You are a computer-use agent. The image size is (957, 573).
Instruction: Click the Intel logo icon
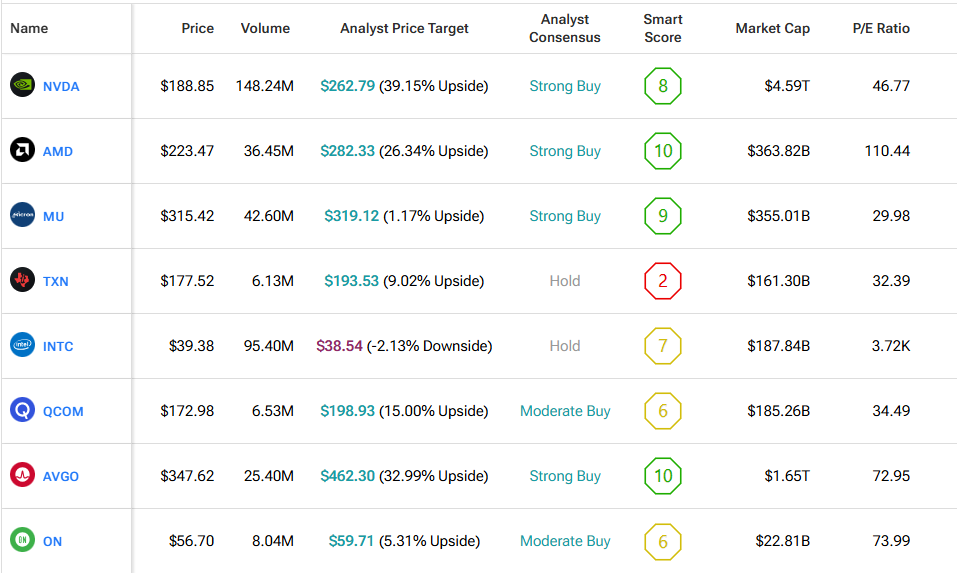pyautogui.click(x=22, y=346)
